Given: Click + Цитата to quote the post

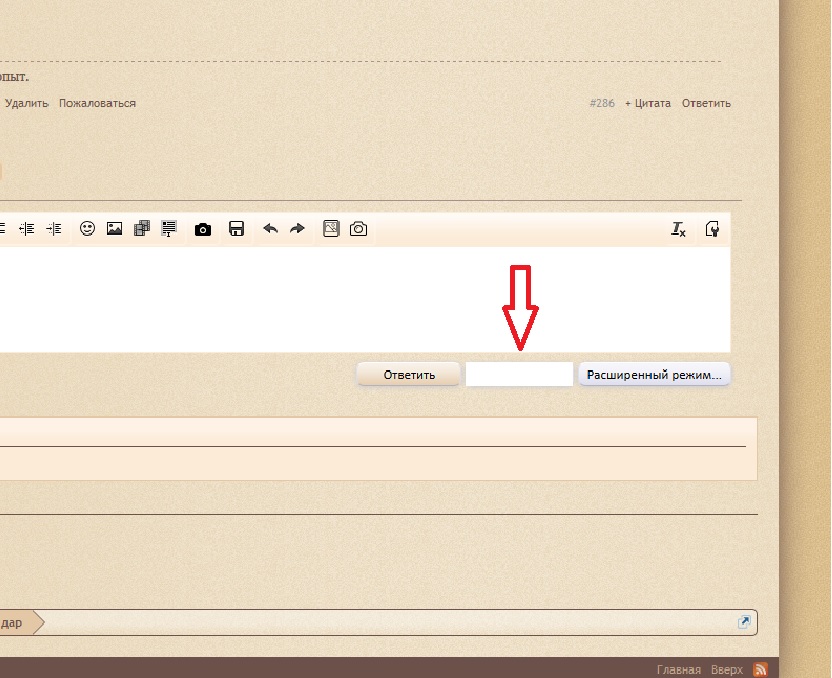Looking at the screenshot, I should [648, 103].
